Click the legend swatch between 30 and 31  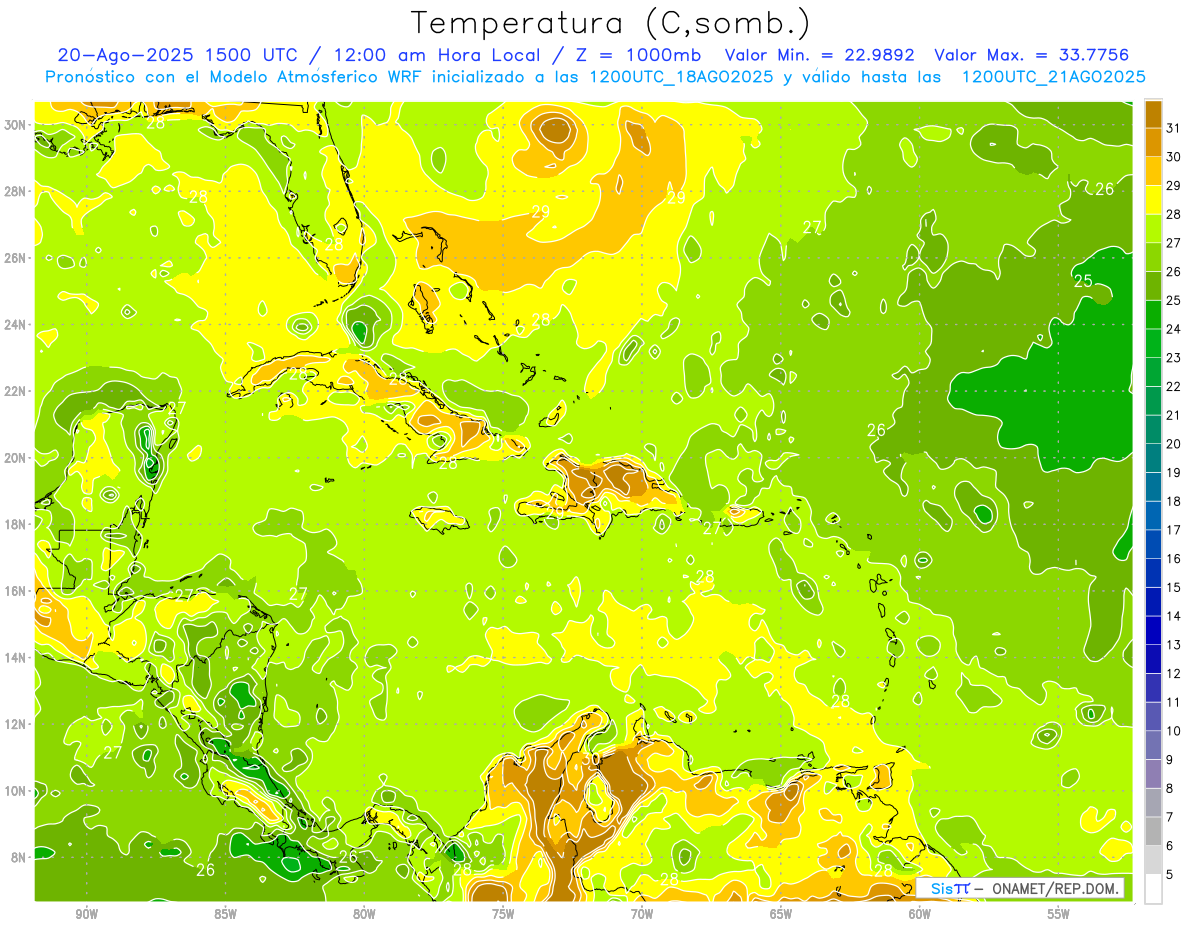pyautogui.click(x=1153, y=143)
